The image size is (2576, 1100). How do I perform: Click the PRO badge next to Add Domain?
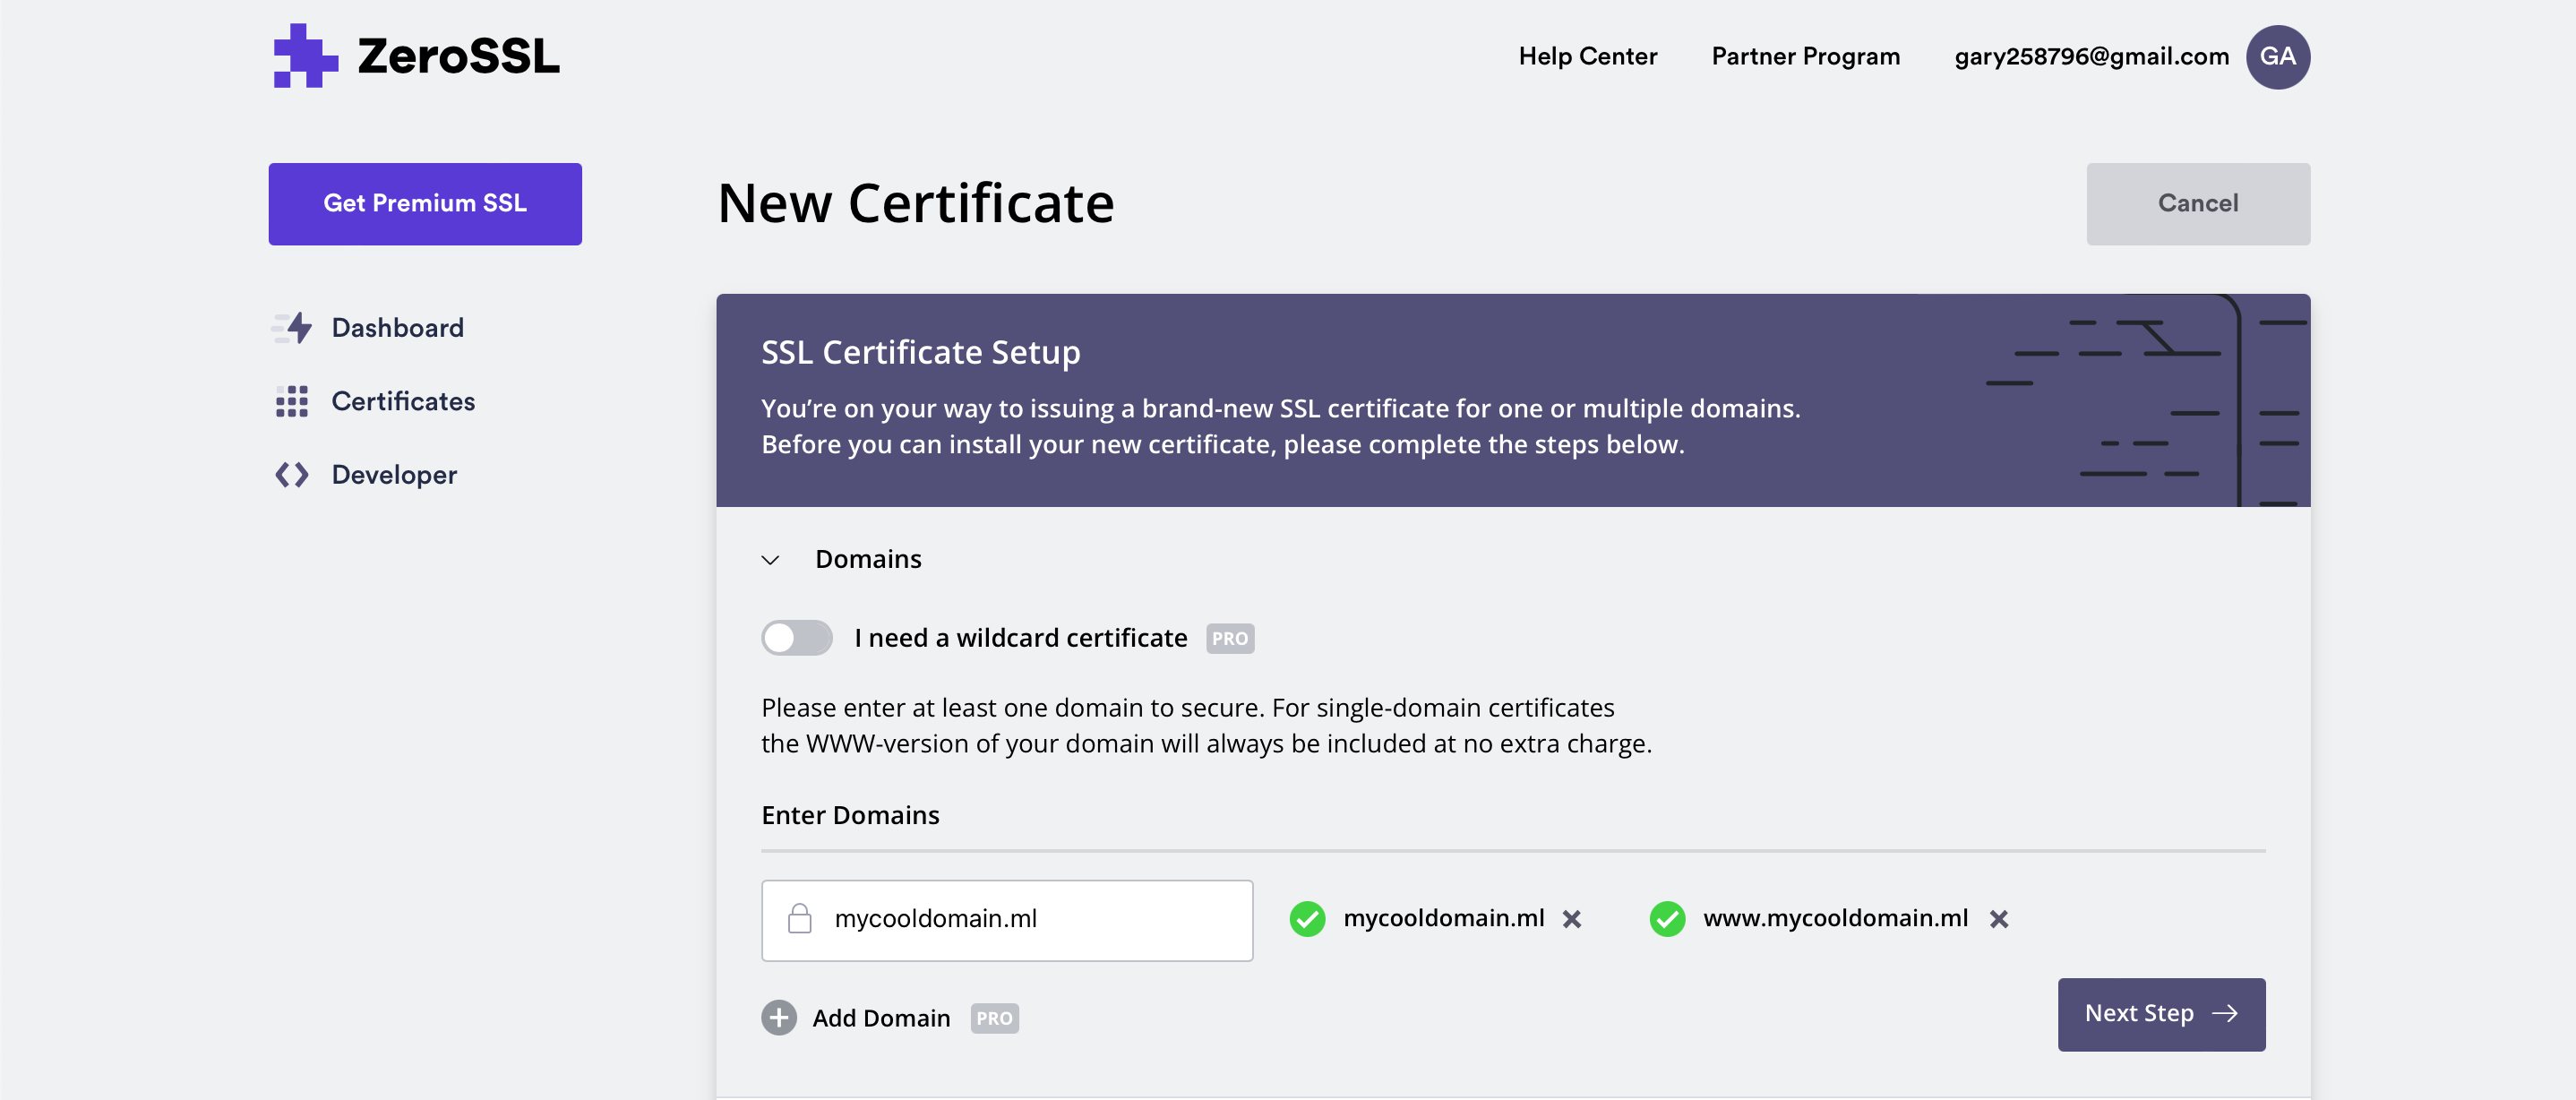[994, 1019]
